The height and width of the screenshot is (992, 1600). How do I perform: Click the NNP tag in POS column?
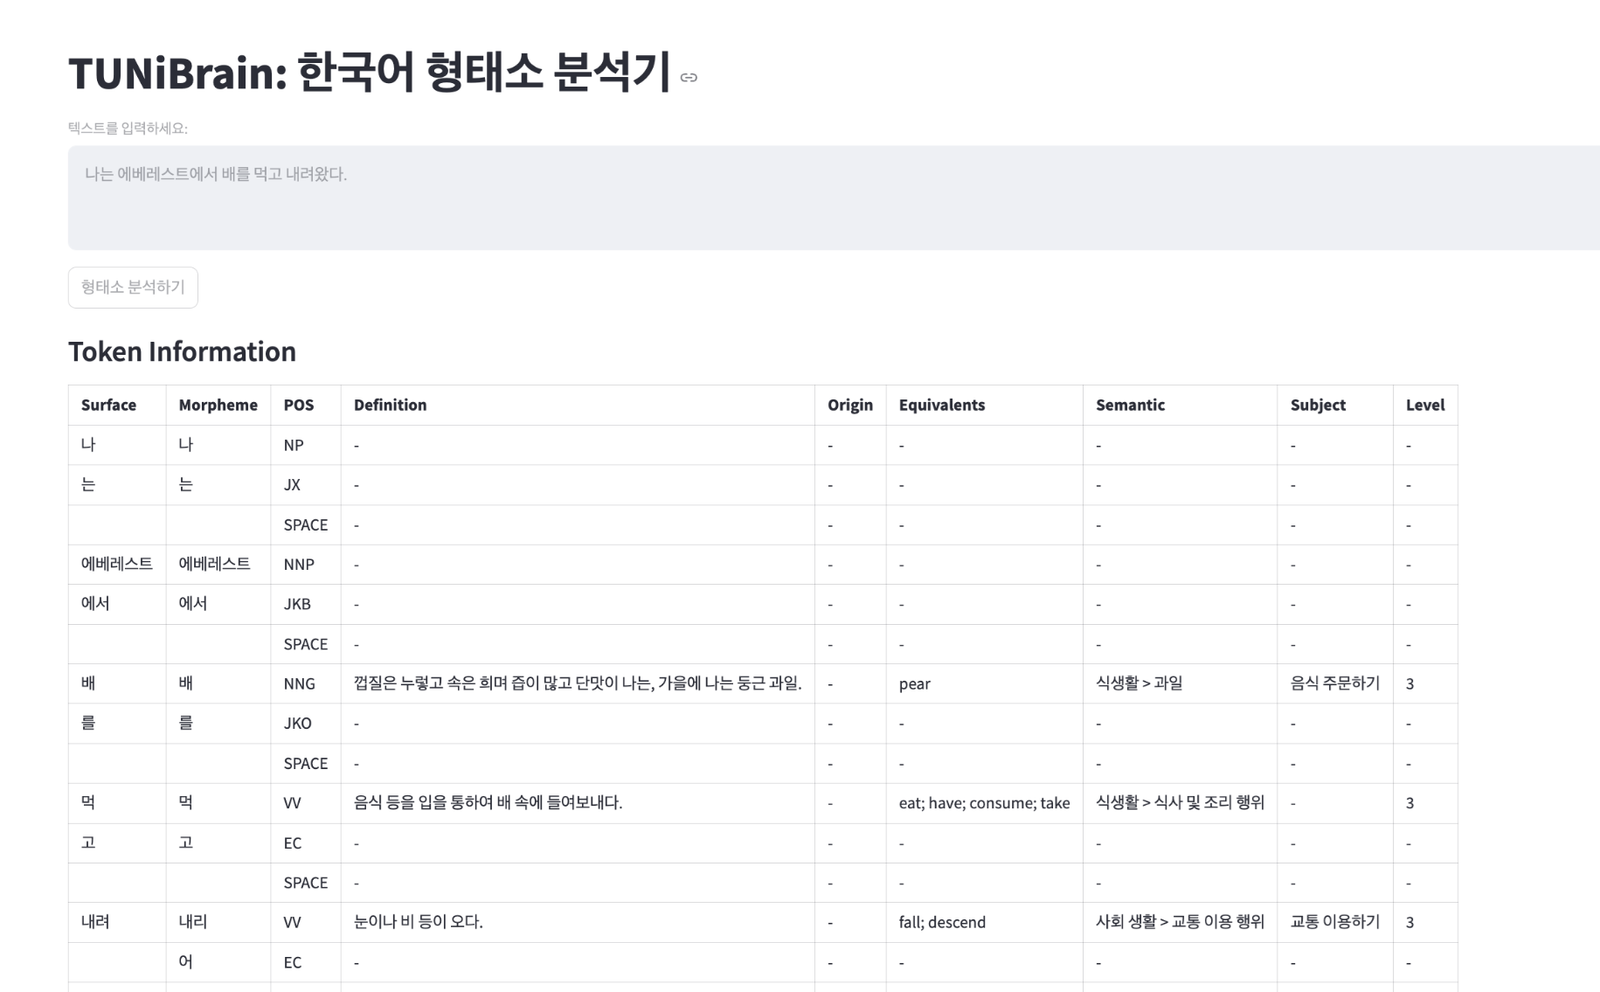pyautogui.click(x=298, y=565)
